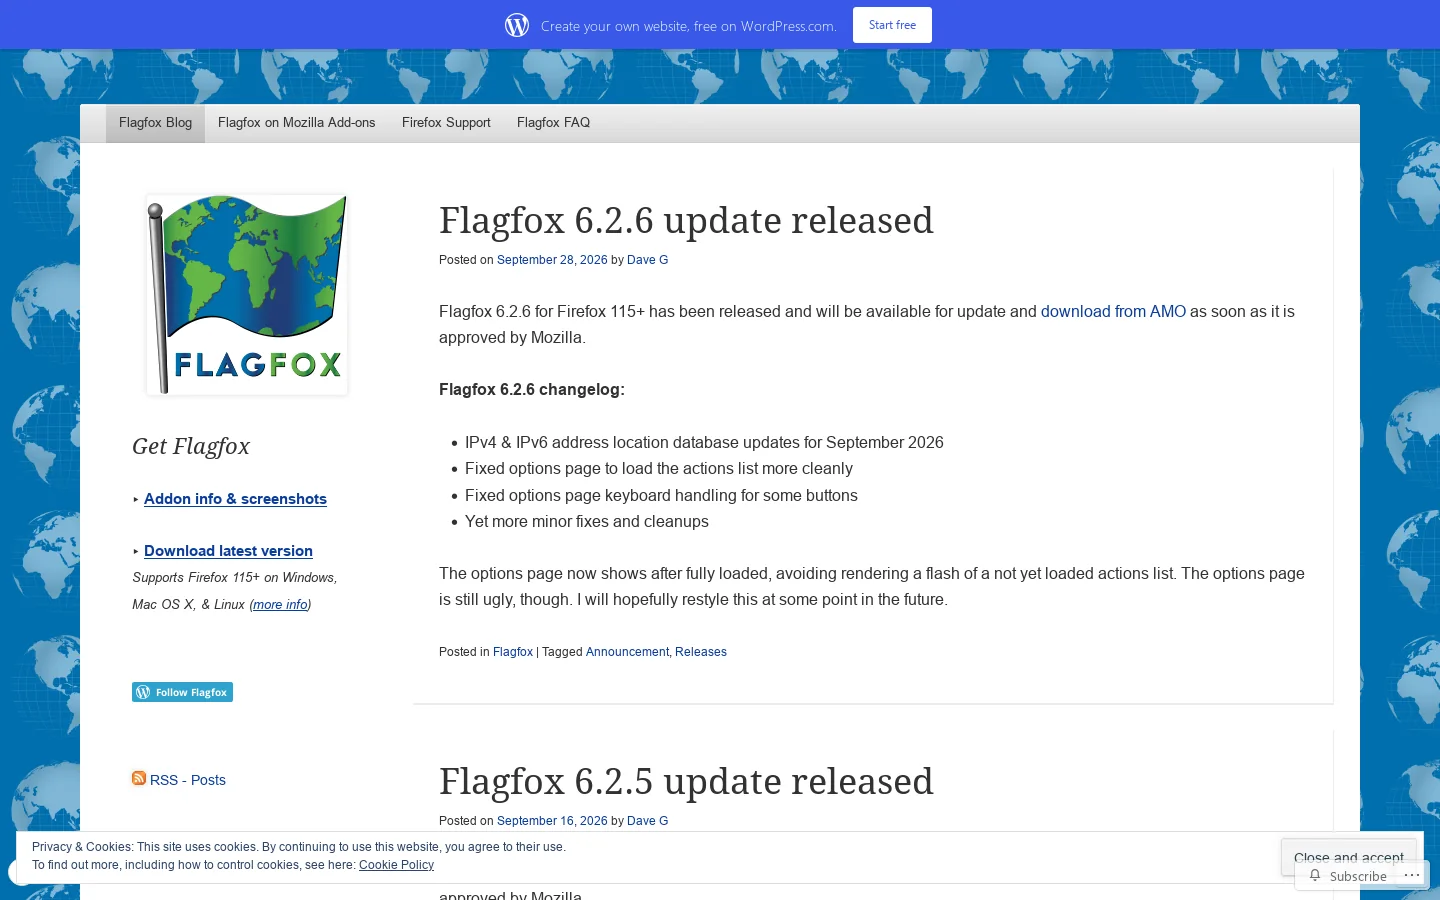Screen dimensions: 1440x900
Task: Open the more info link
Action: 280,605
